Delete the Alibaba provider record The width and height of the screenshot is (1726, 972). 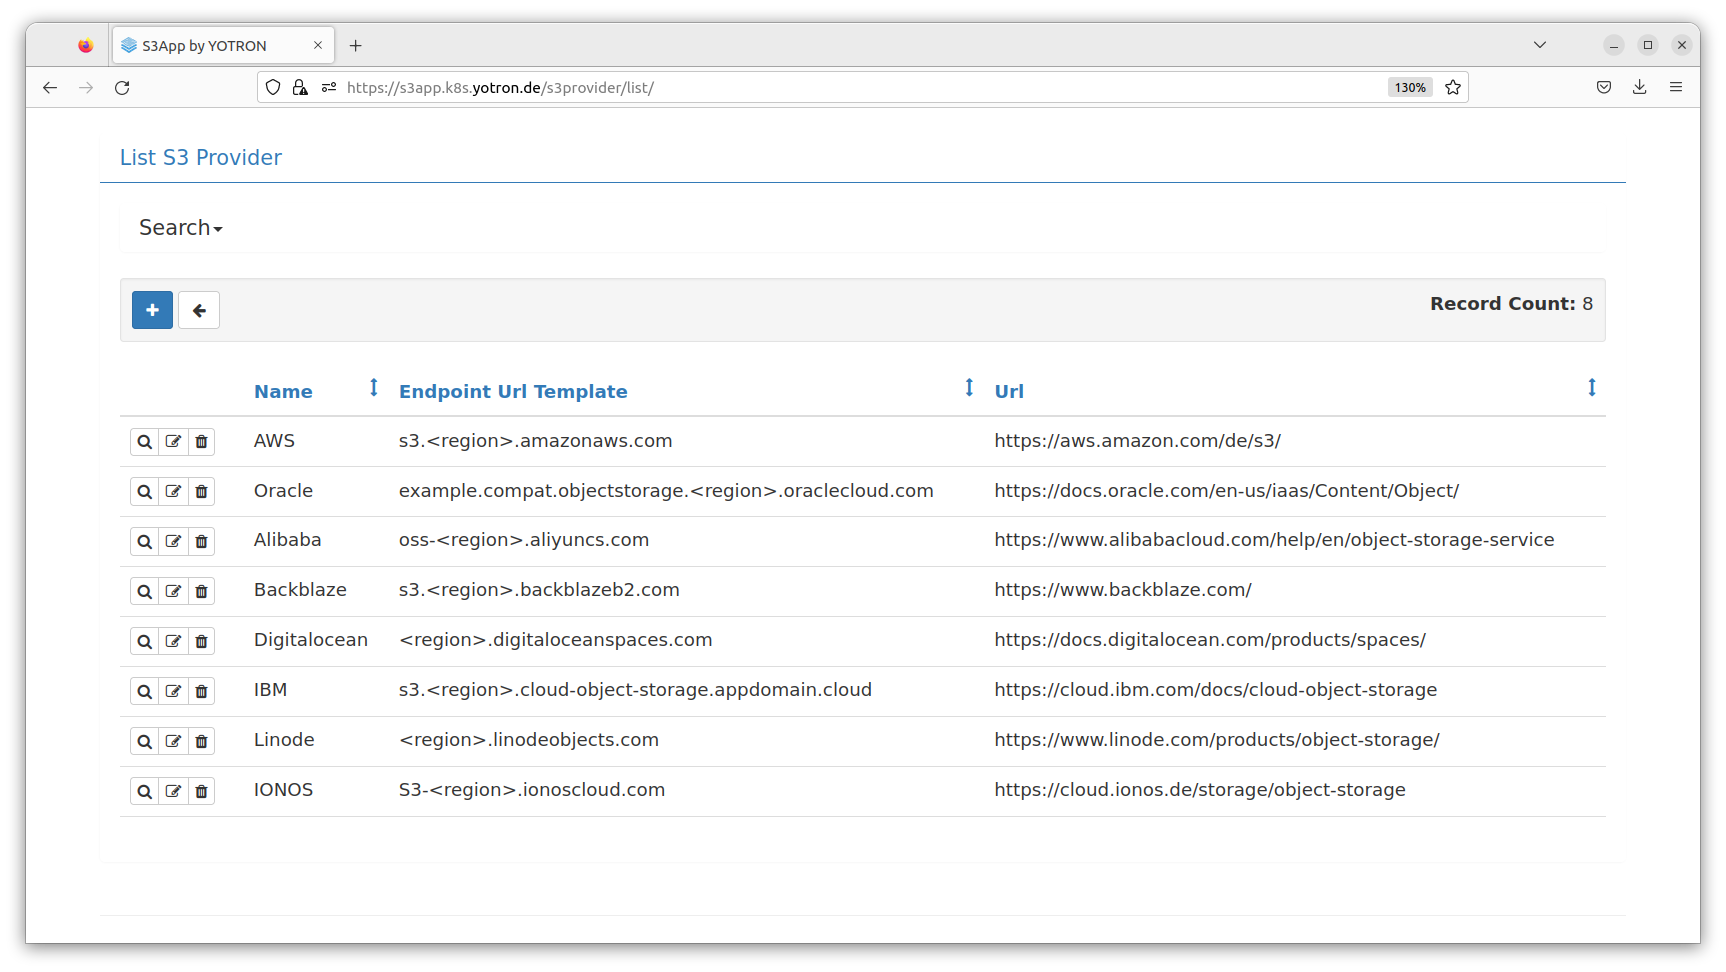tap(201, 542)
